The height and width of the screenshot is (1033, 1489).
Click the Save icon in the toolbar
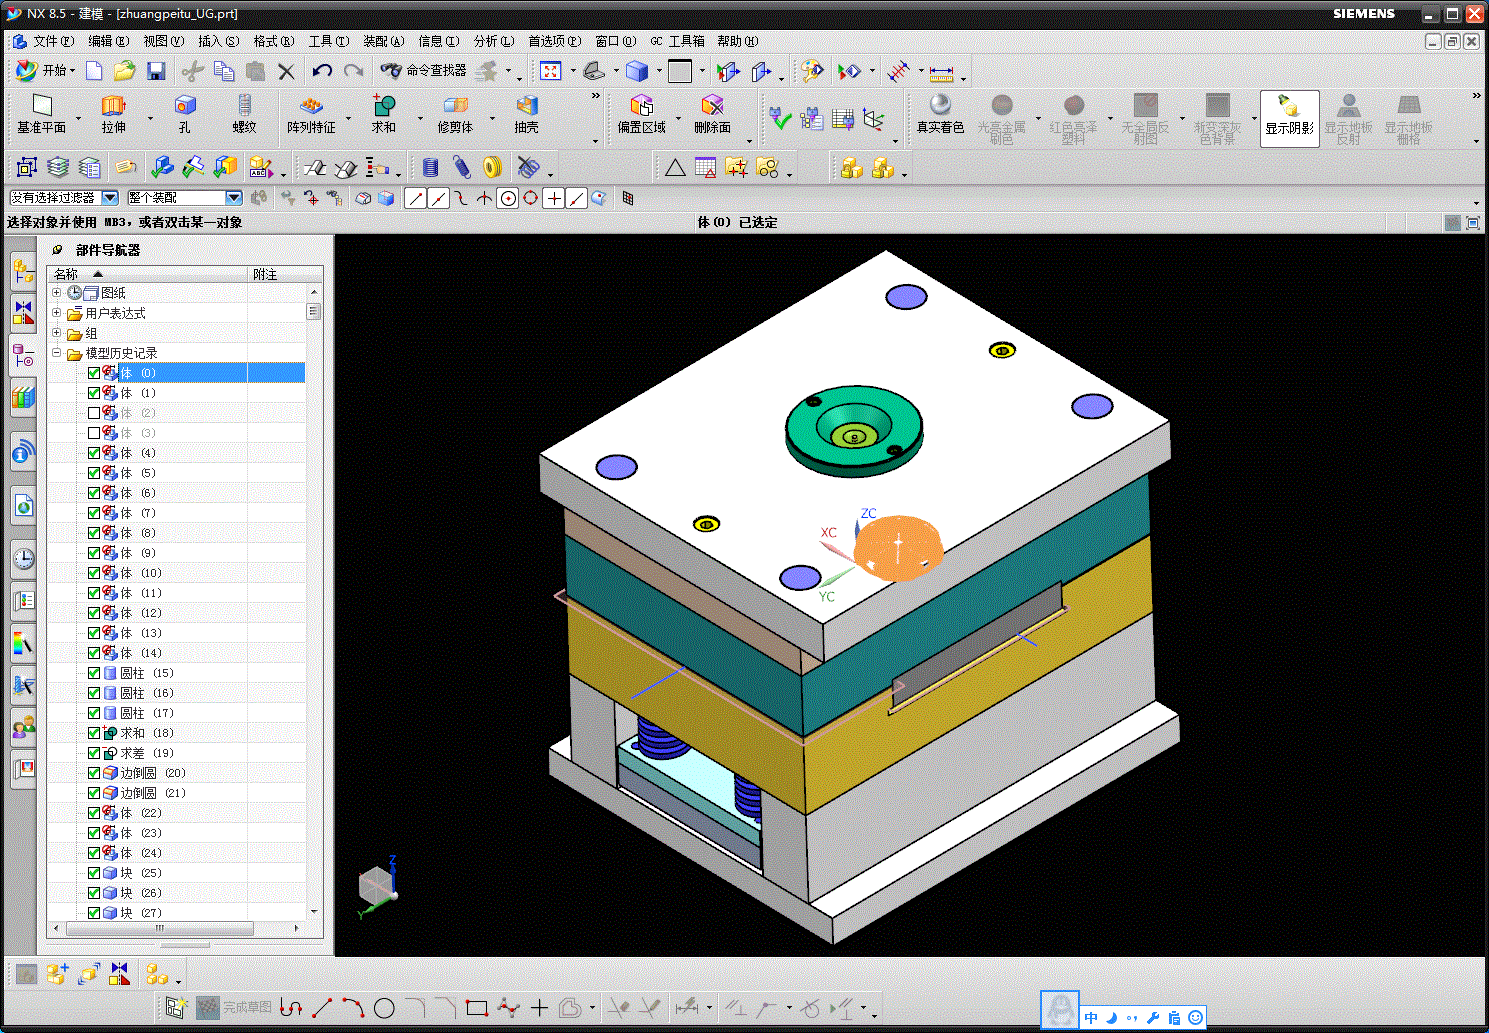[x=155, y=71]
